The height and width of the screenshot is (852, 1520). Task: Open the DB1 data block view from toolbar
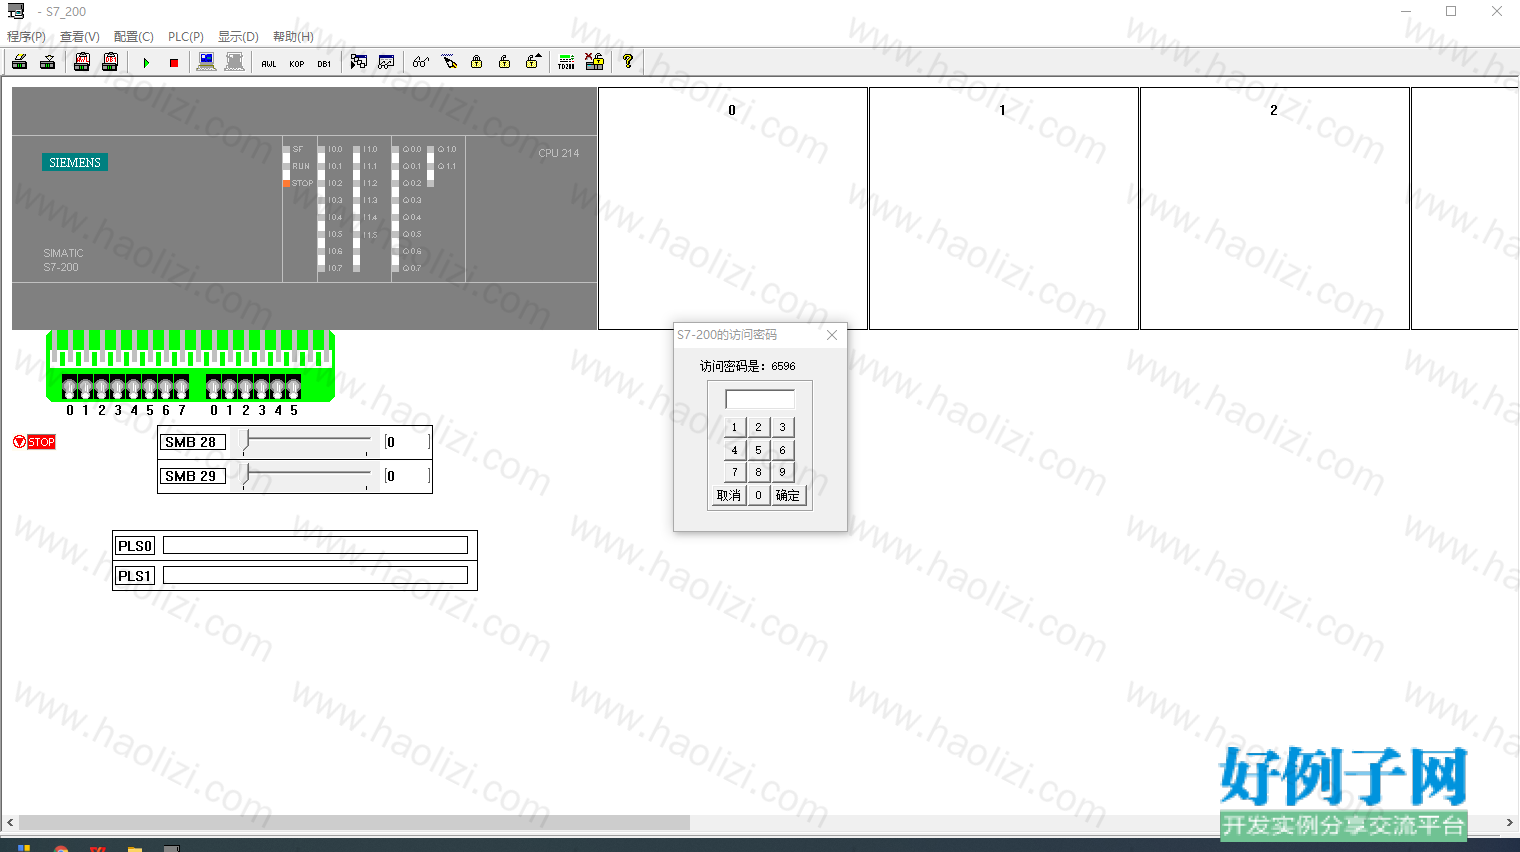point(324,62)
